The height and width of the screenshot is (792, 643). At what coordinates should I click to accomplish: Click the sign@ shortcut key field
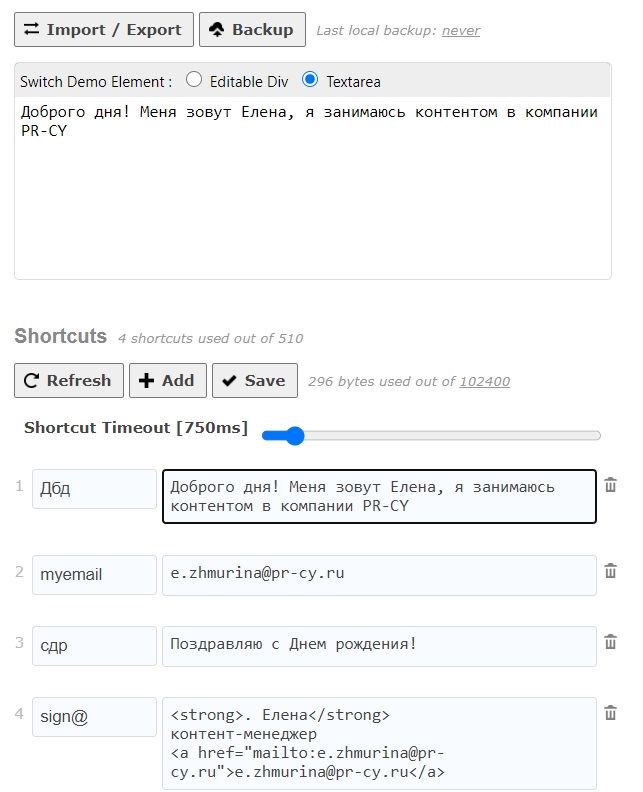tap(94, 717)
